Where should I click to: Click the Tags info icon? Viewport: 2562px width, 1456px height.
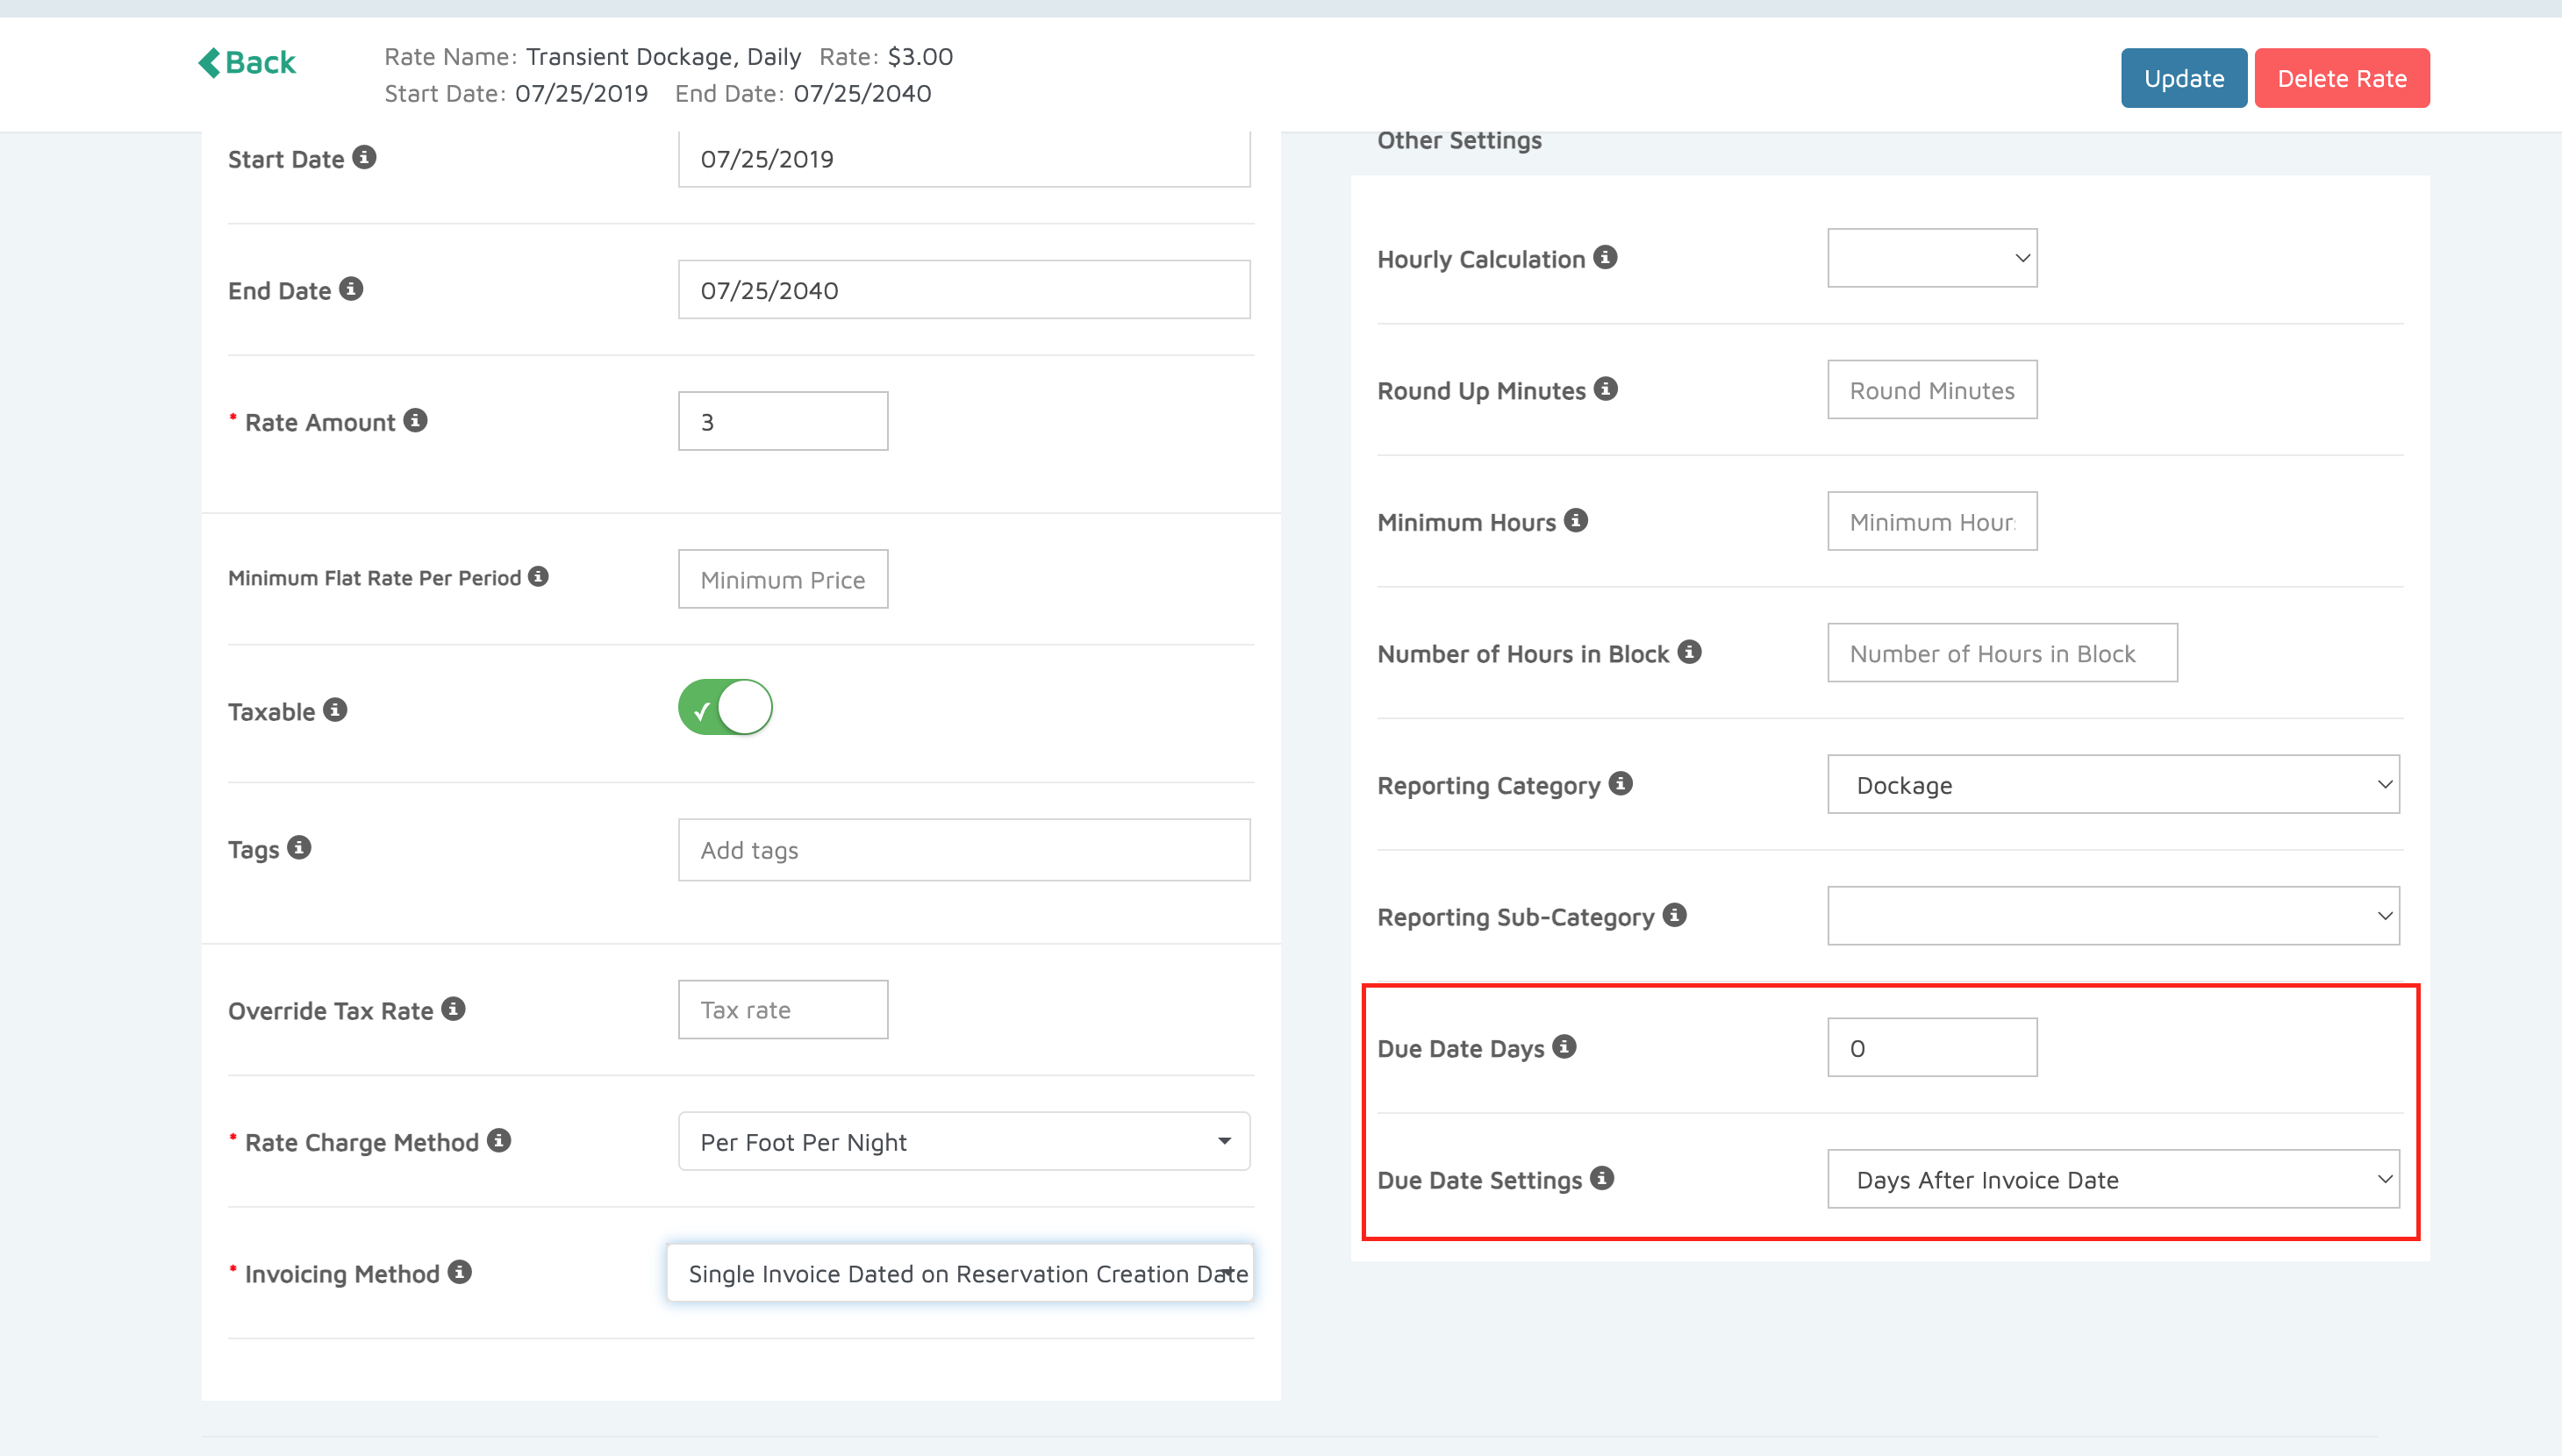click(x=299, y=848)
